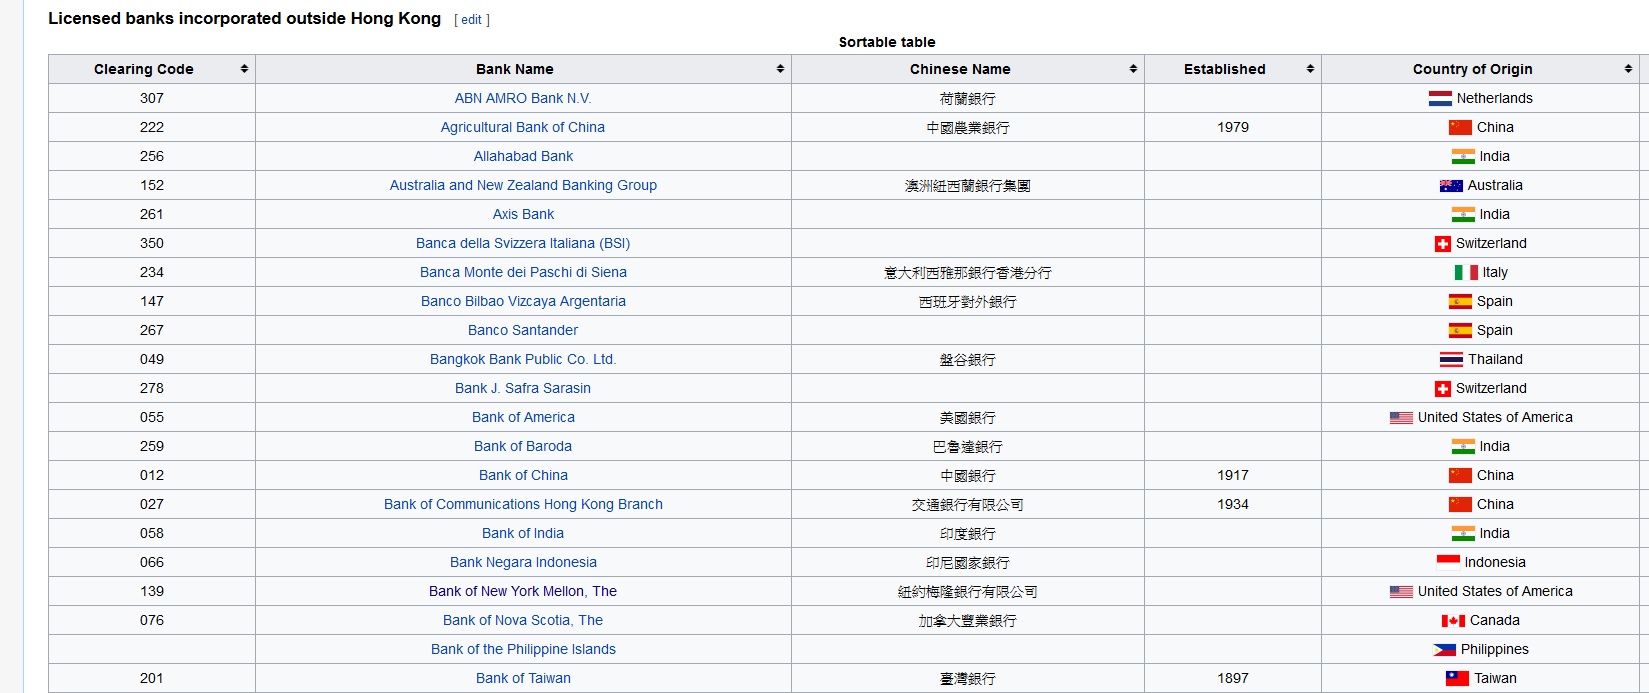Sort table by Bank Name arrows
The width and height of the screenshot is (1649, 693).
tap(780, 69)
